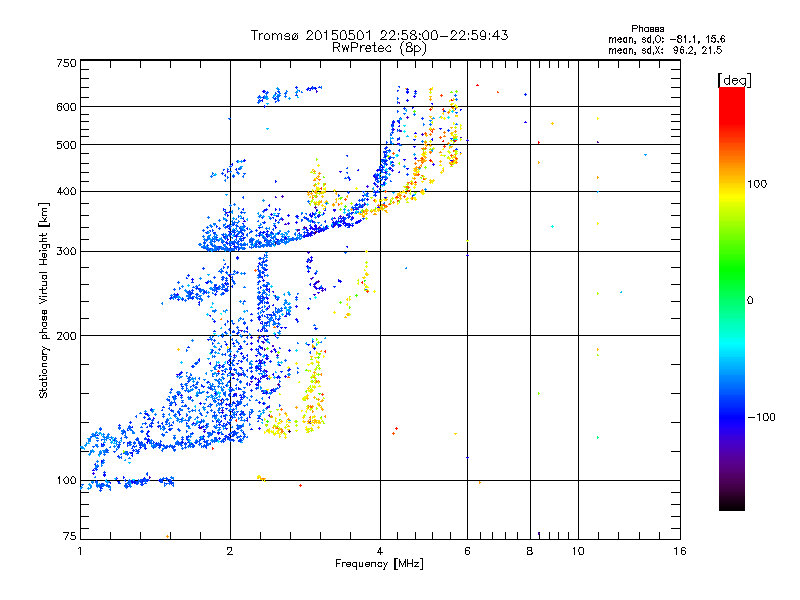
Task: Click the y-axis '750' tick label
Action: click(66, 63)
